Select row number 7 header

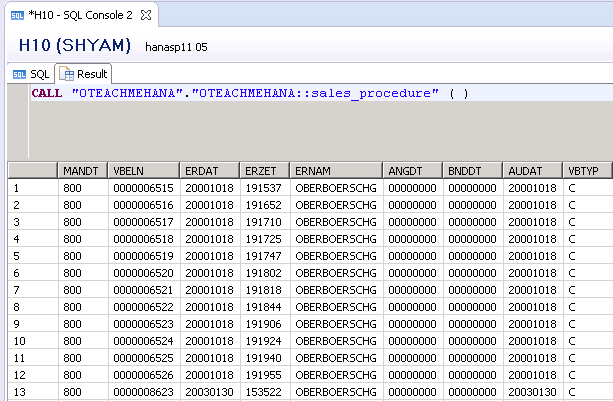[33, 290]
